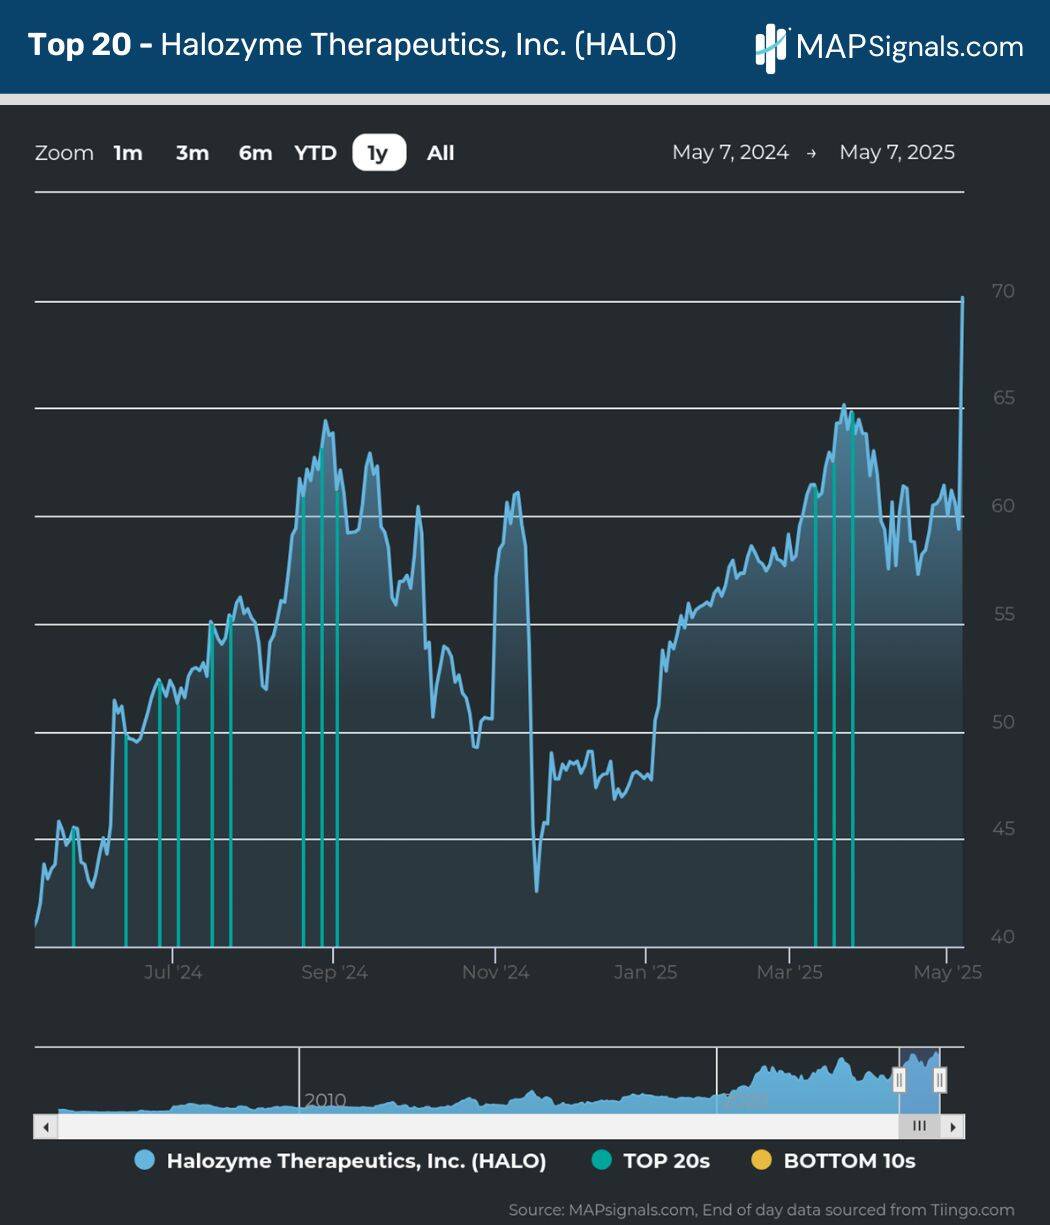Click the 'Source: MAPsignals.com' attribution text
Viewport: 1050px width, 1225px height.
click(x=761, y=1210)
